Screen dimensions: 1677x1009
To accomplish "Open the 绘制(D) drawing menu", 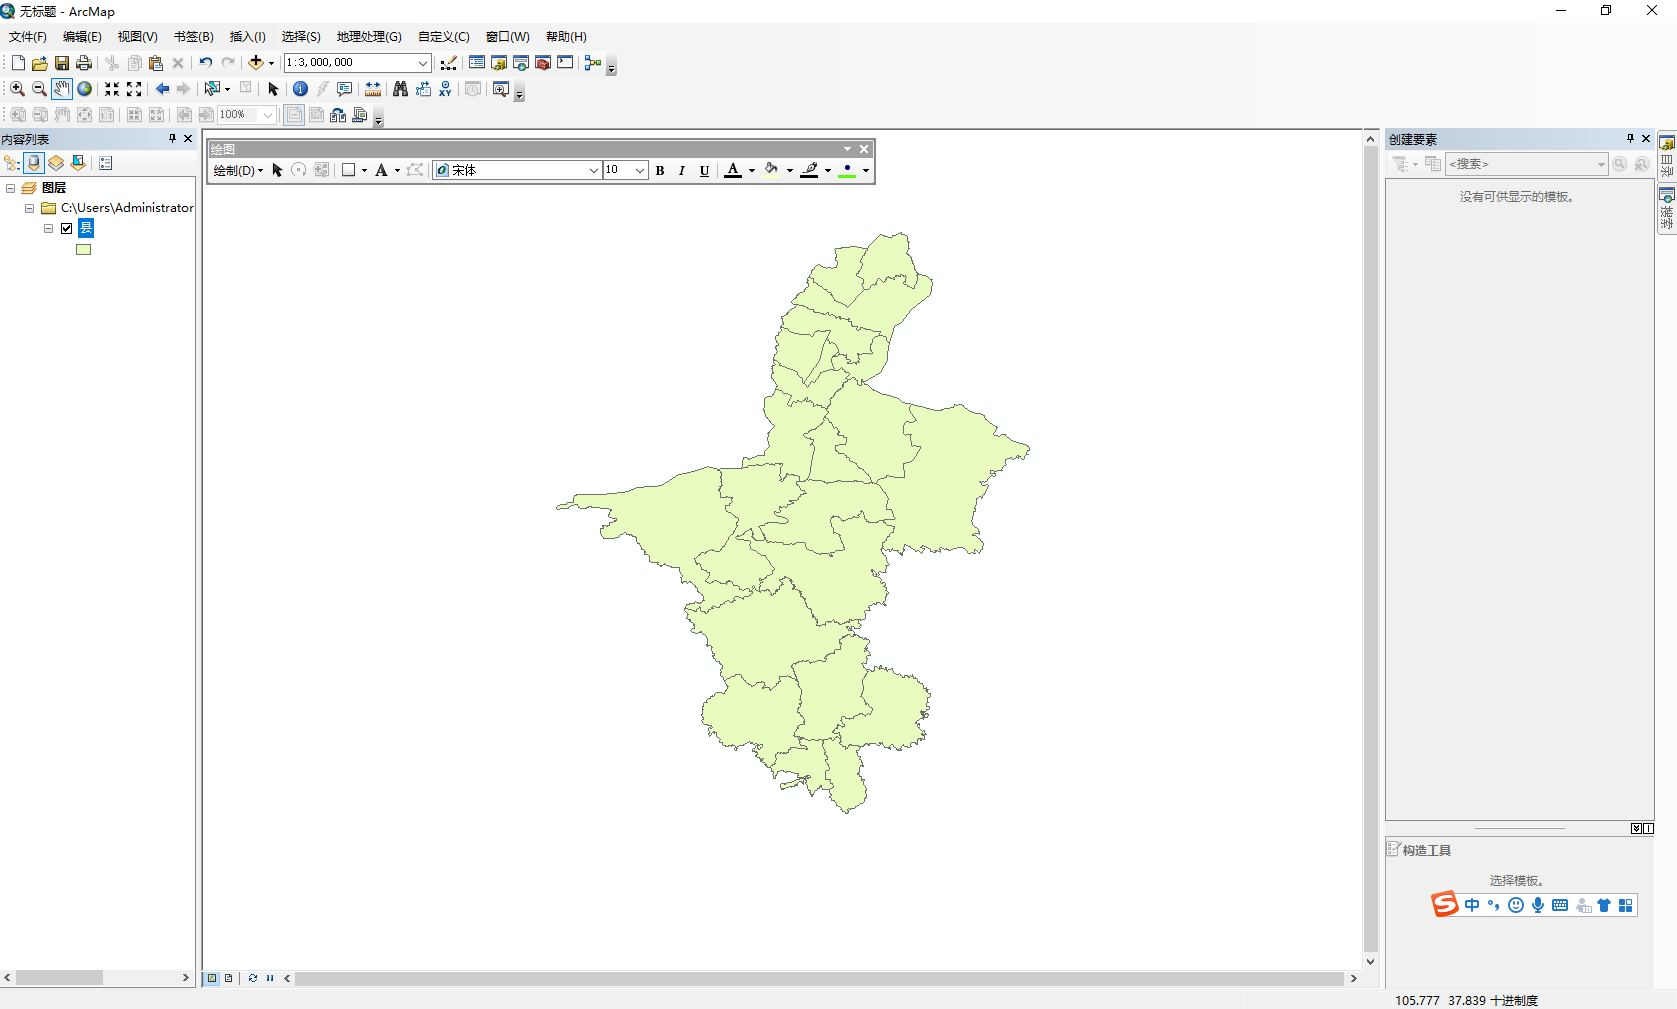I will [x=238, y=171].
